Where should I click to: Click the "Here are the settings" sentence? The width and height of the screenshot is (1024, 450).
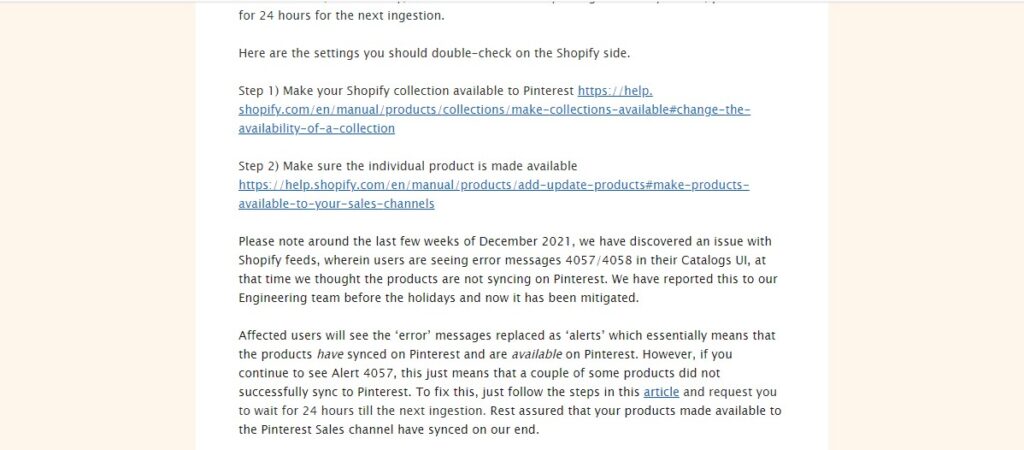pyautogui.click(x=434, y=54)
